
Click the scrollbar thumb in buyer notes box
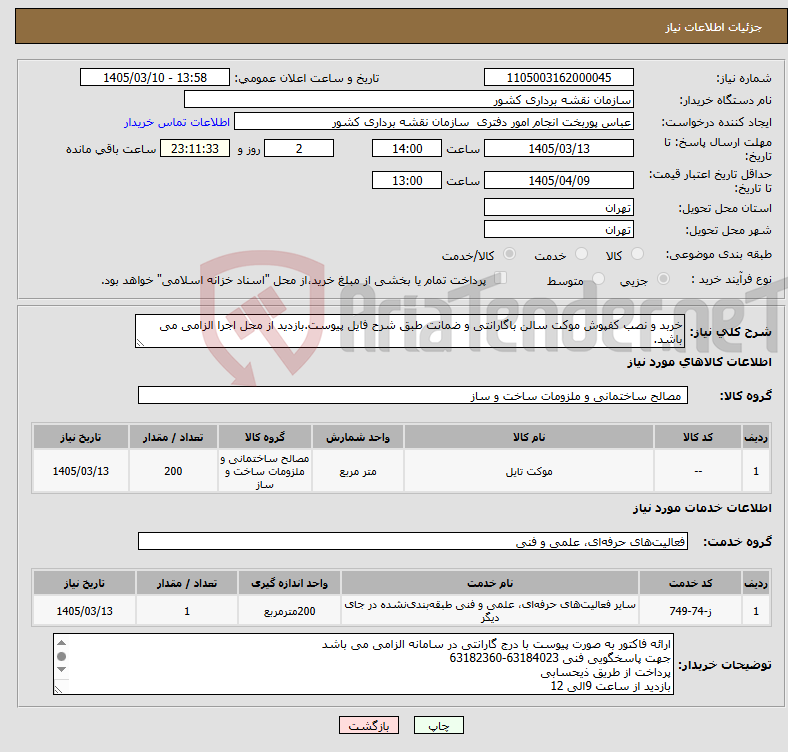pos(61,656)
